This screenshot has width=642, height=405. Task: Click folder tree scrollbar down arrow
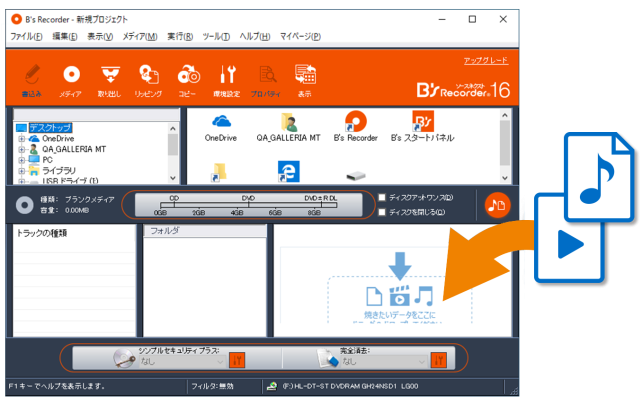pyautogui.click(x=173, y=178)
